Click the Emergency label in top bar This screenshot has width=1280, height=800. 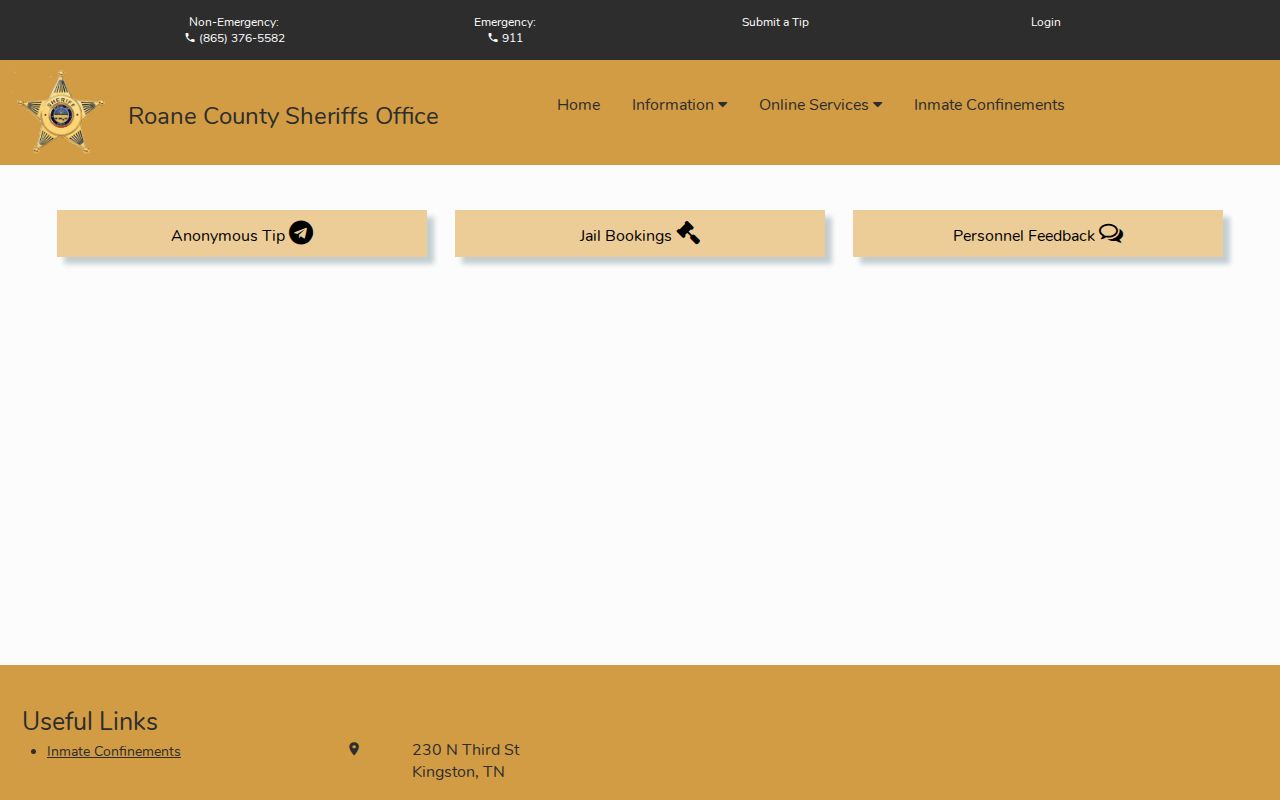click(505, 22)
